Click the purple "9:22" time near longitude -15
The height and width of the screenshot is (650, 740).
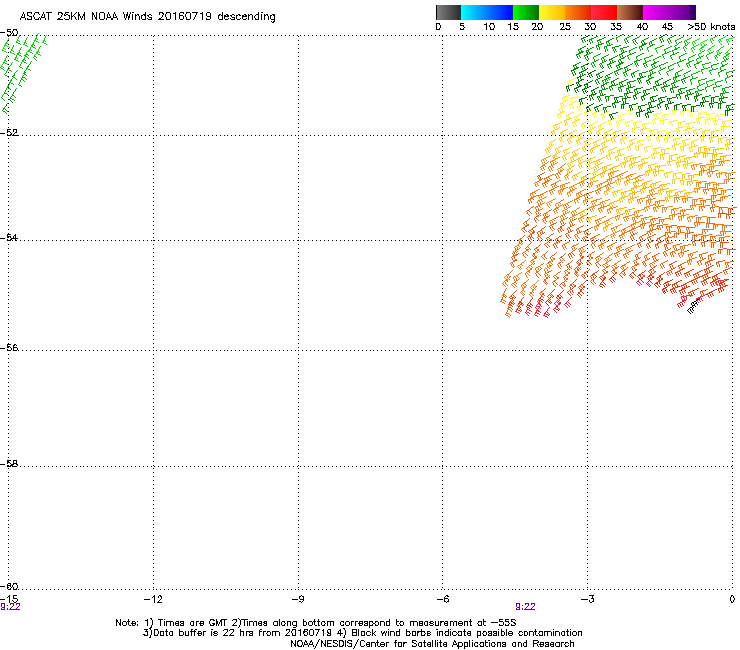click(10, 607)
